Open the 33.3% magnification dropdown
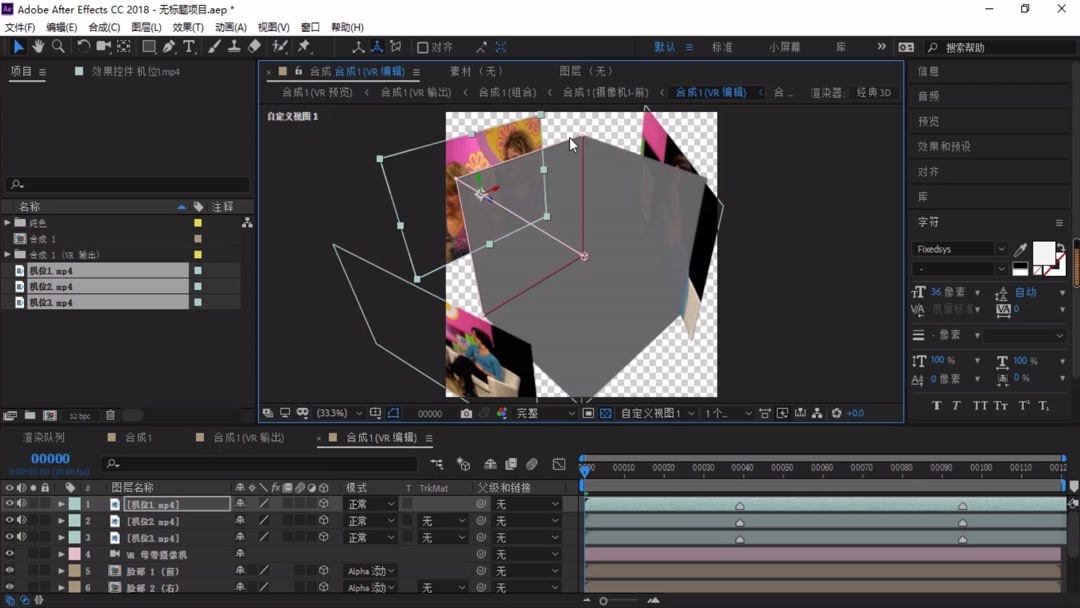The height and width of the screenshot is (608, 1080). 340,412
